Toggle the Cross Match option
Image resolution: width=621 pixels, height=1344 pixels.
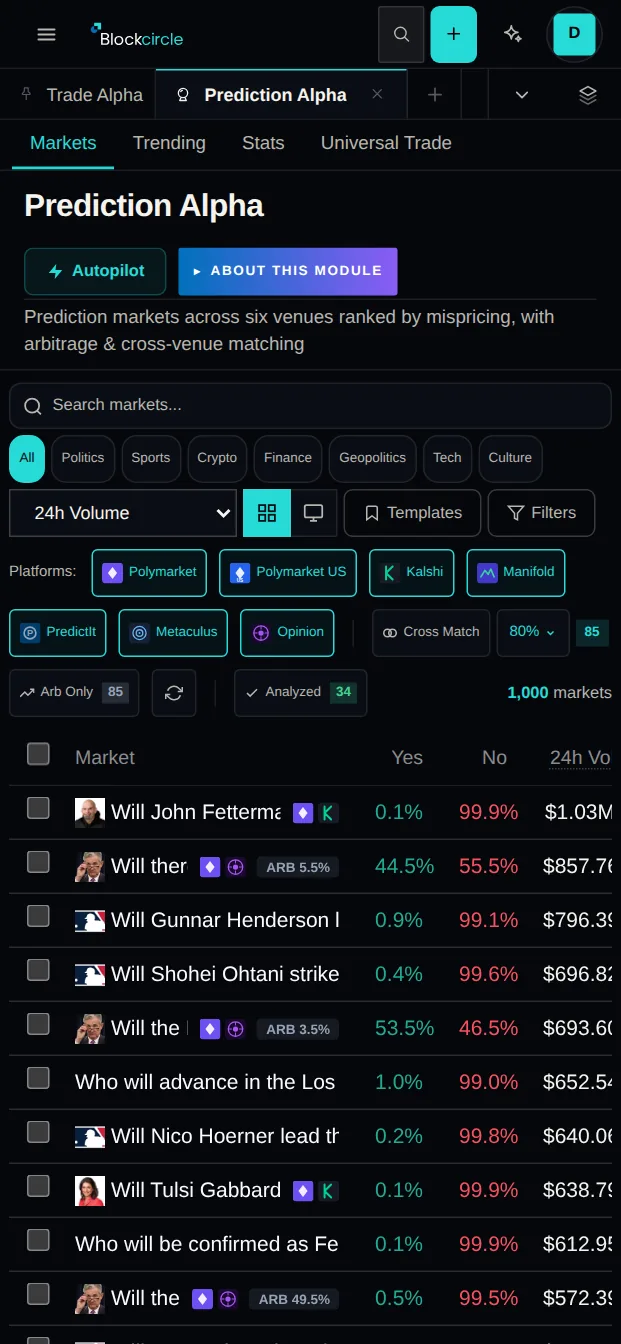point(431,633)
